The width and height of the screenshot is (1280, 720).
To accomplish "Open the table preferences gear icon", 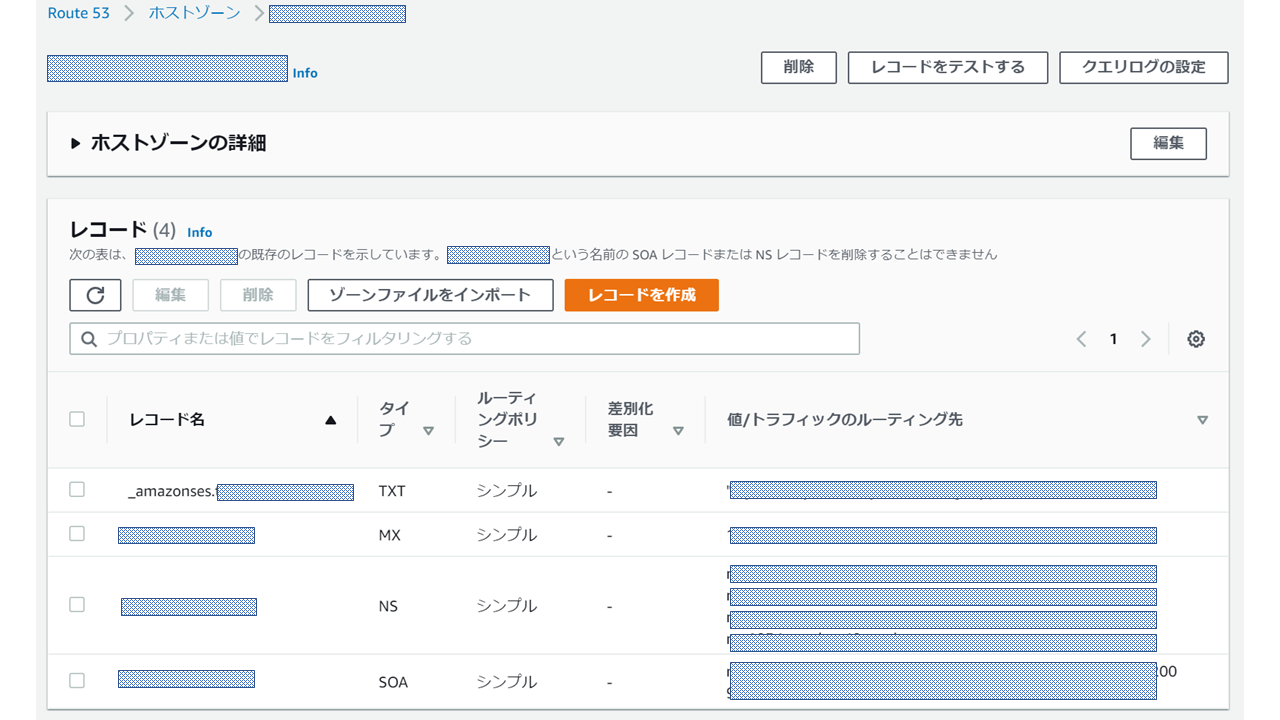I will coord(1196,339).
